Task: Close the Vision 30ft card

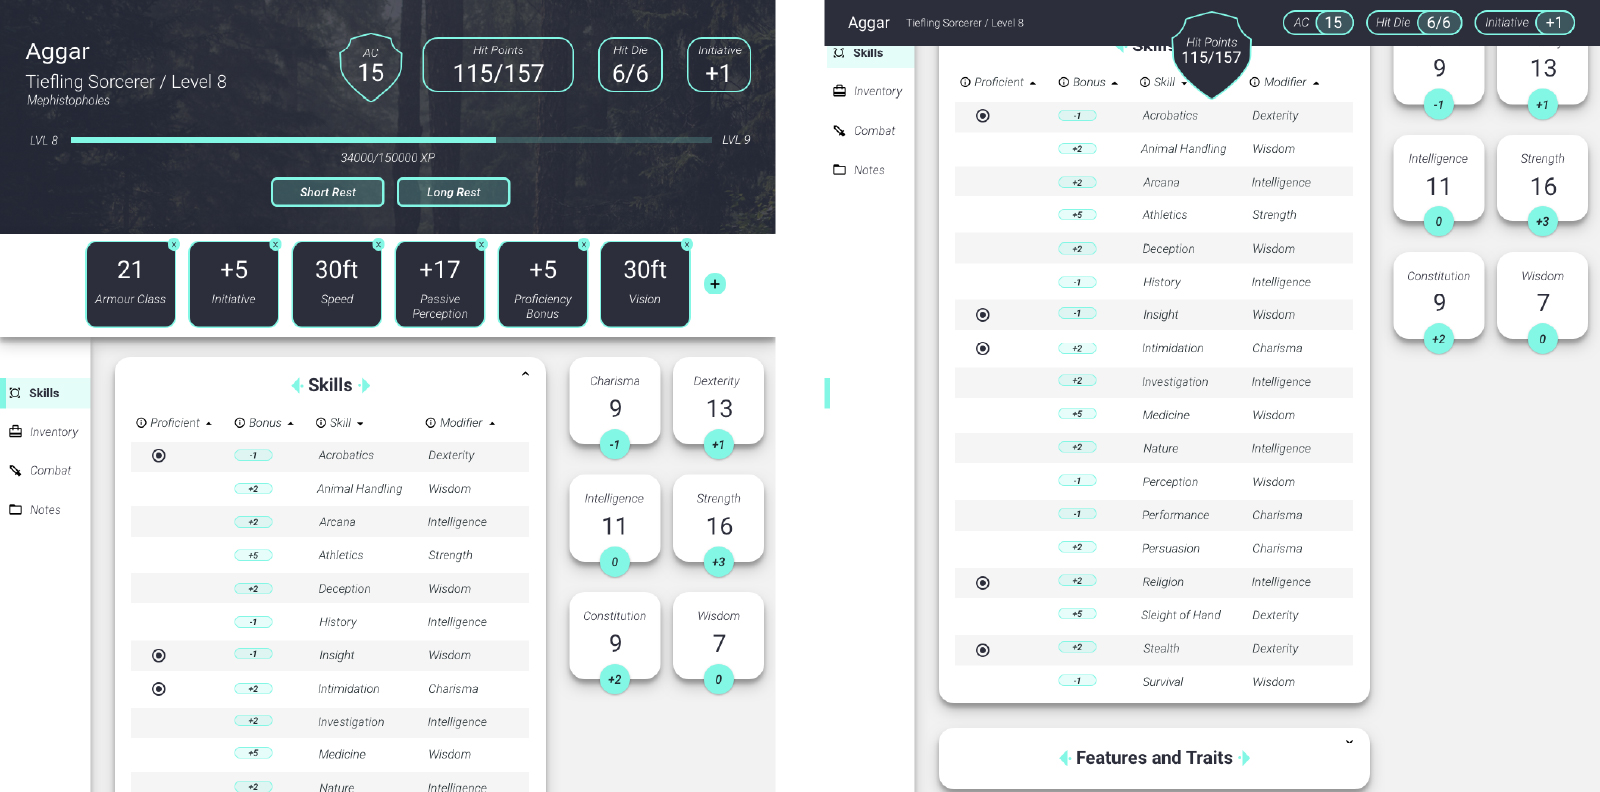Action: click(687, 245)
